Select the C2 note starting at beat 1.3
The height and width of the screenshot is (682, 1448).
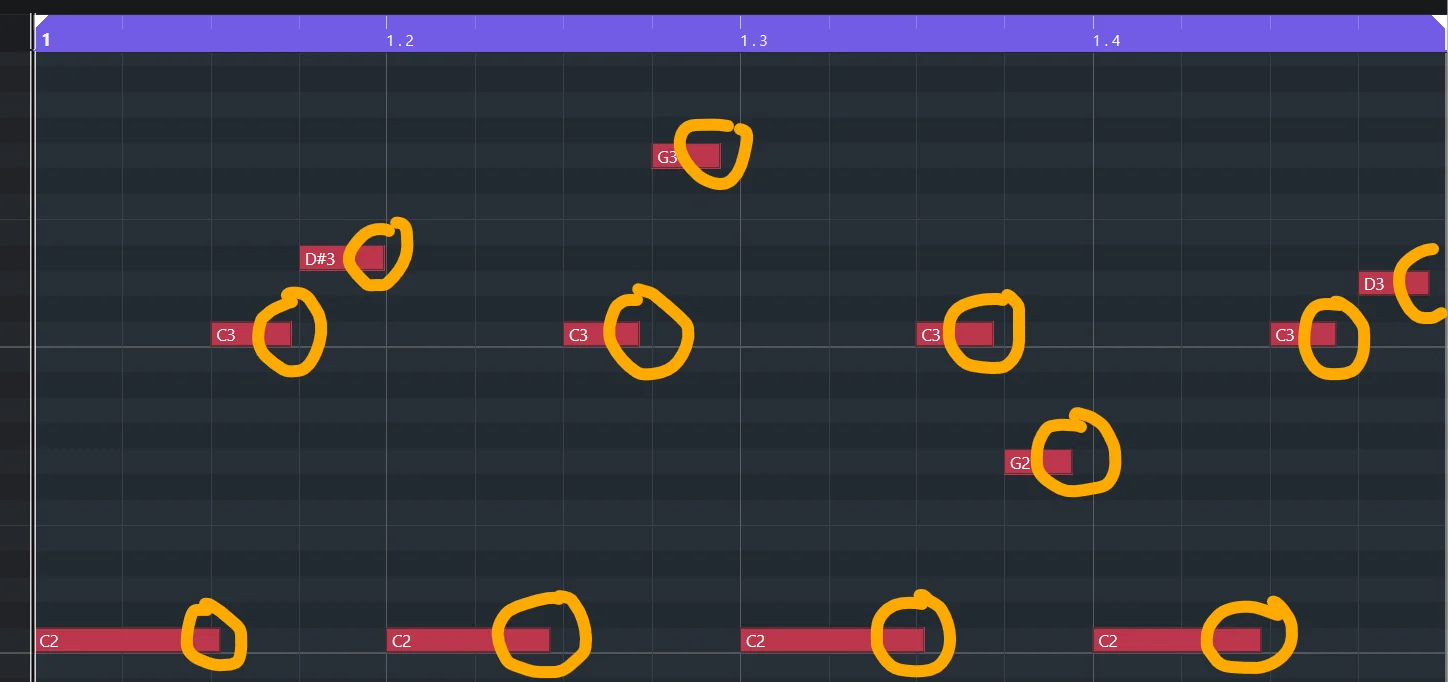(x=832, y=640)
